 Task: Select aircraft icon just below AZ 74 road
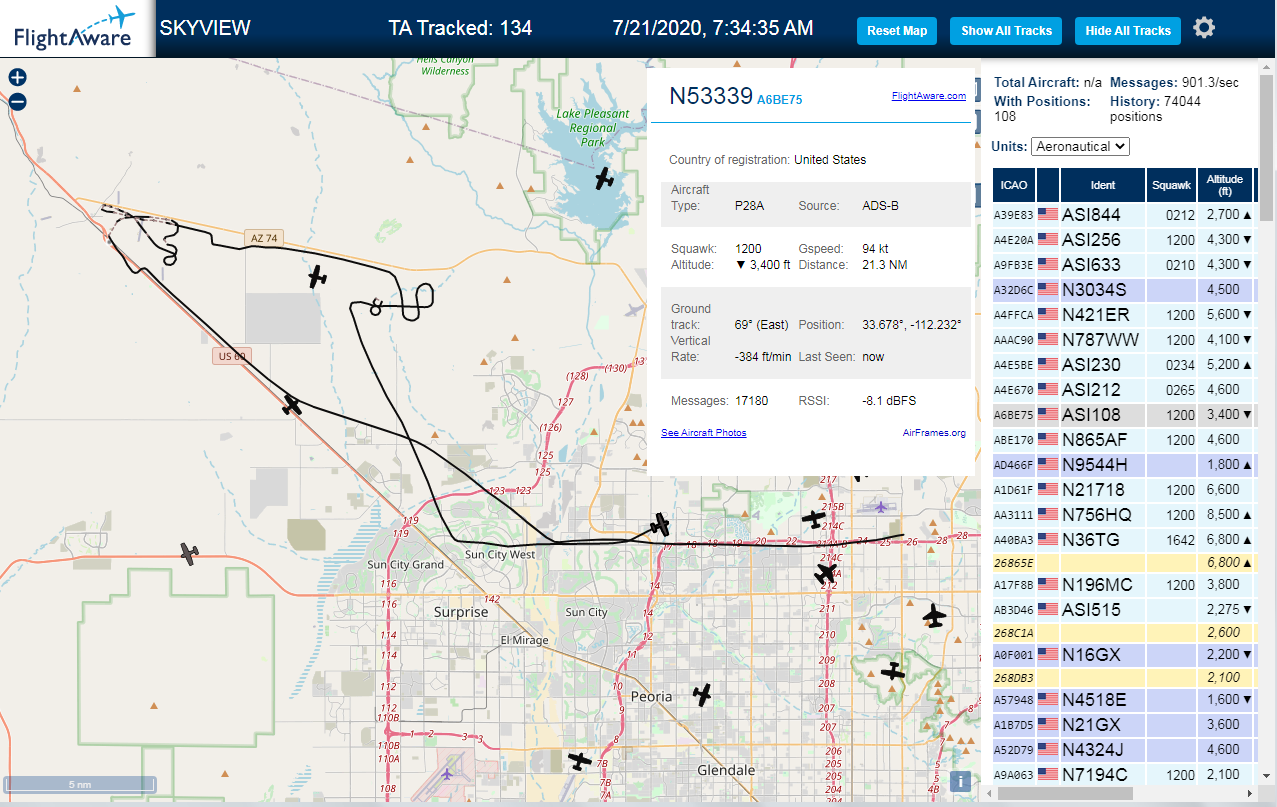pyautogui.click(x=318, y=277)
